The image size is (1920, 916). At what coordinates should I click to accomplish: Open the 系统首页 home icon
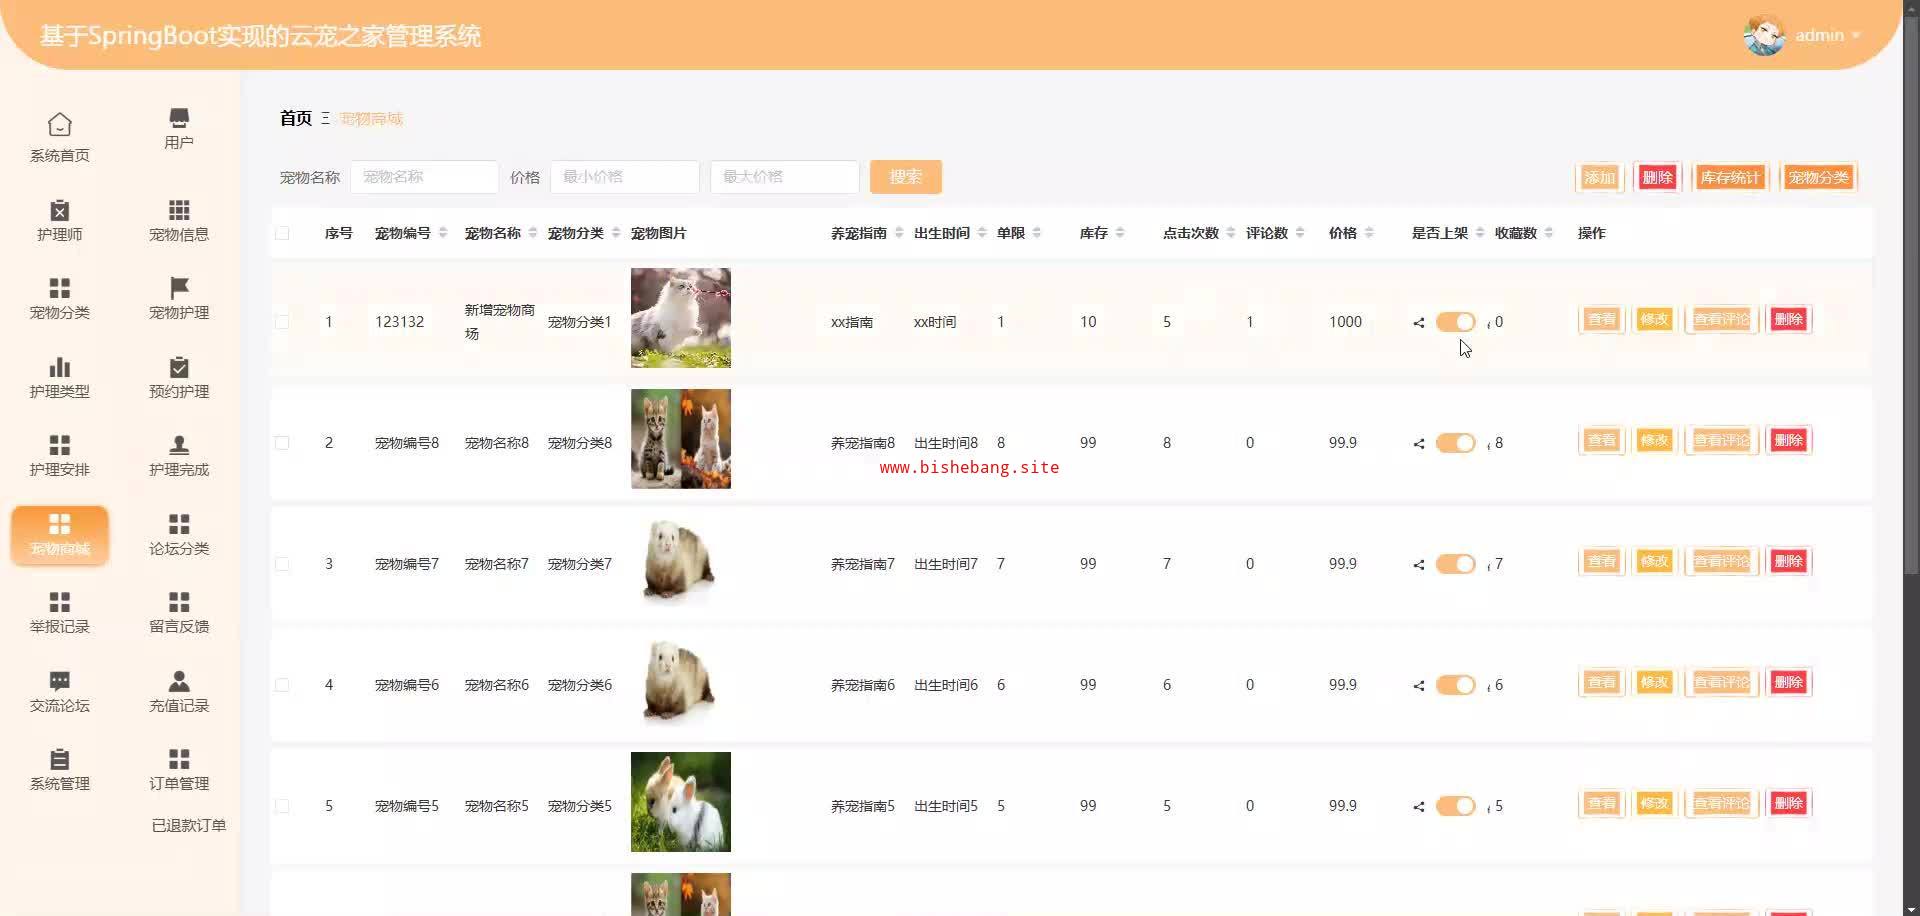coord(60,125)
